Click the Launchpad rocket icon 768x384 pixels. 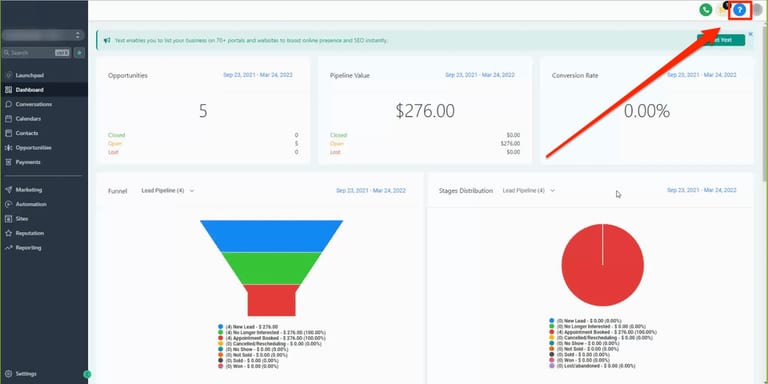click(8, 75)
